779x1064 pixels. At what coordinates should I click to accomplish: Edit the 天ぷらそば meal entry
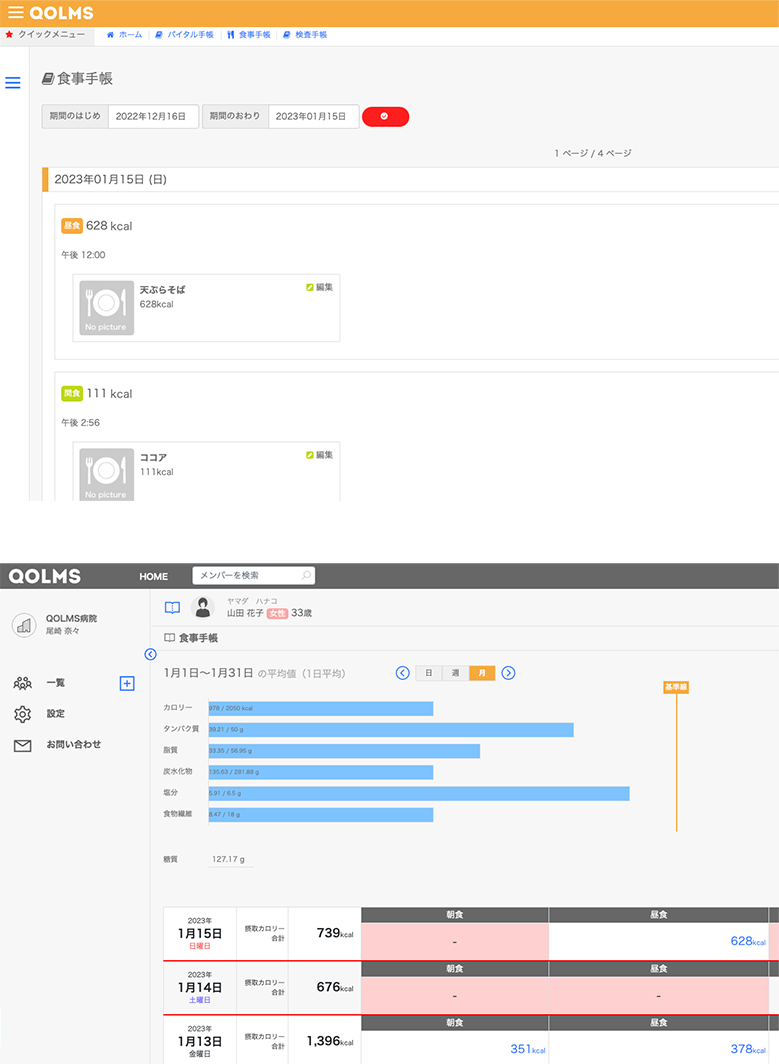point(319,287)
